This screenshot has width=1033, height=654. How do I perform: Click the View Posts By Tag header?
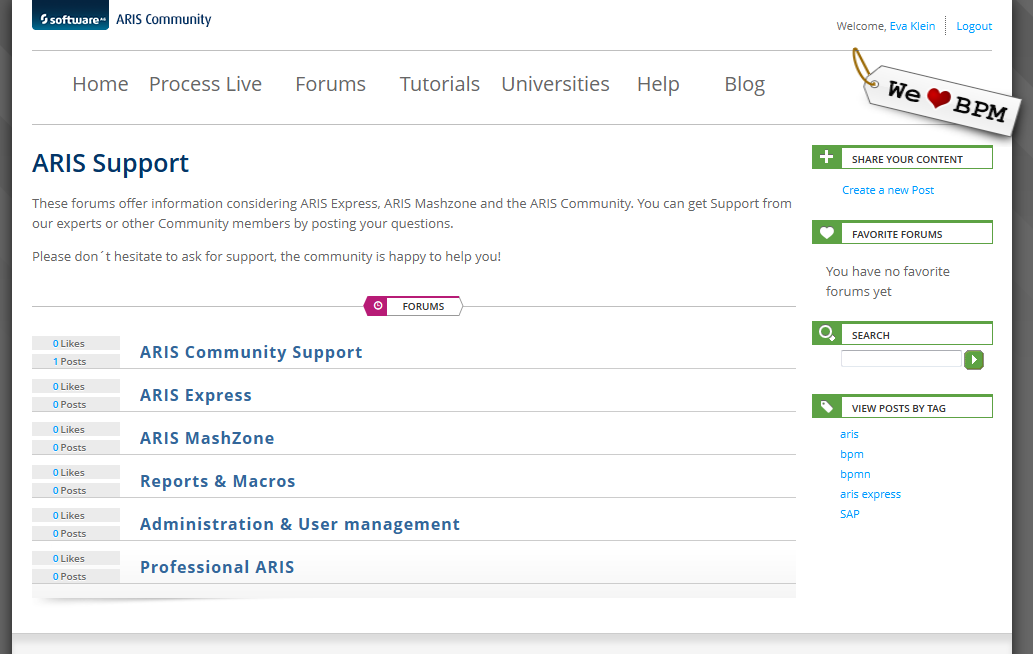pyautogui.click(x=899, y=408)
